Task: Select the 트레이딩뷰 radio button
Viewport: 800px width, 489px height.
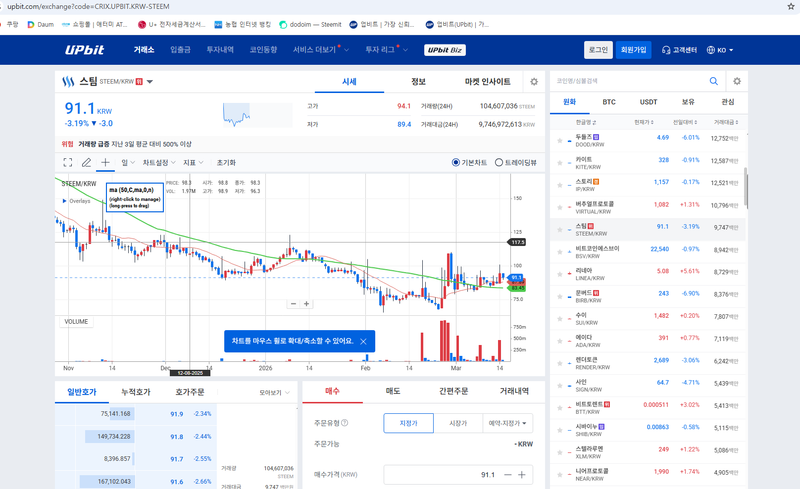Action: (x=499, y=162)
